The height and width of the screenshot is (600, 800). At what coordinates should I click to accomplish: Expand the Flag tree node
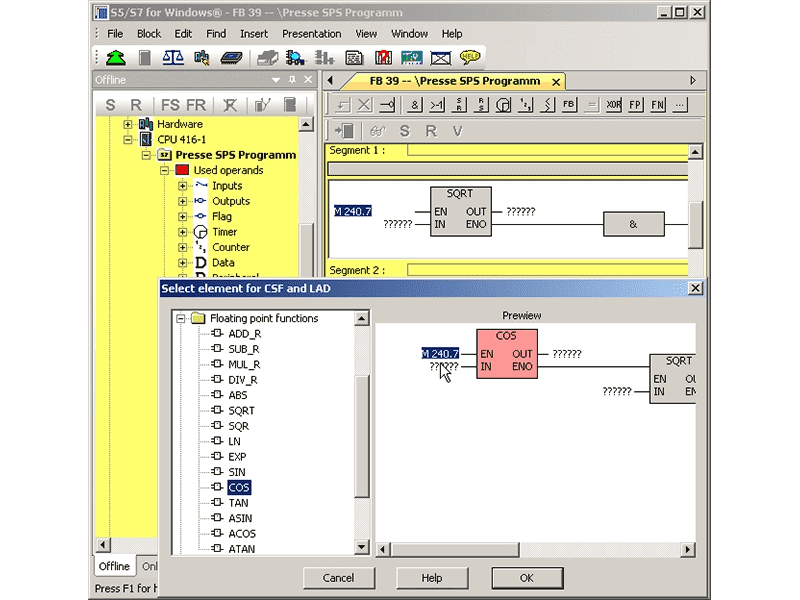pyautogui.click(x=183, y=216)
